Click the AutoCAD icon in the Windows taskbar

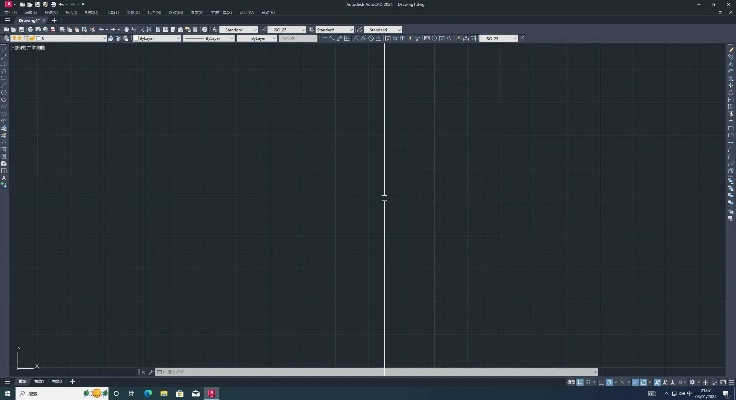(x=211, y=393)
